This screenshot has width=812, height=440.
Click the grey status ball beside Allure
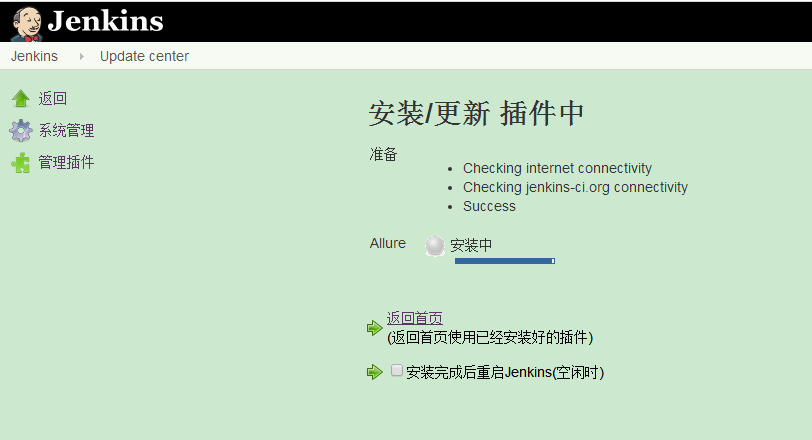coord(435,246)
